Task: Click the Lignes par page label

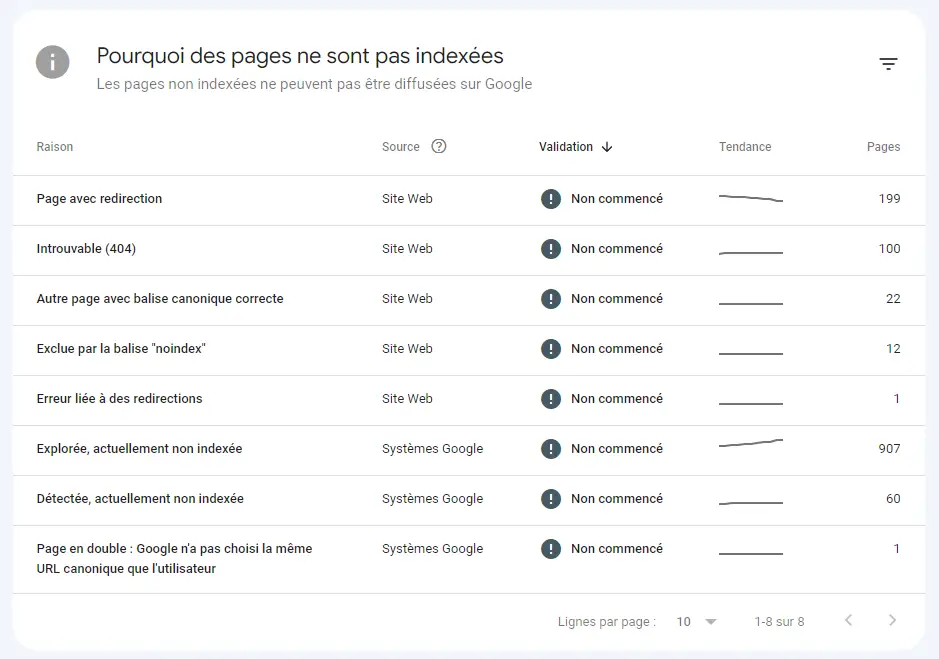Action: pyautogui.click(x=607, y=622)
